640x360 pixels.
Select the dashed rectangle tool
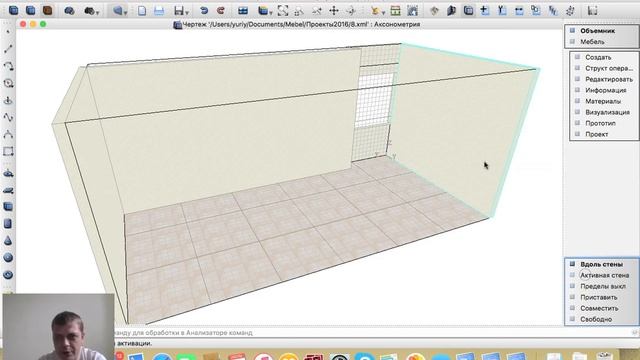8,151
